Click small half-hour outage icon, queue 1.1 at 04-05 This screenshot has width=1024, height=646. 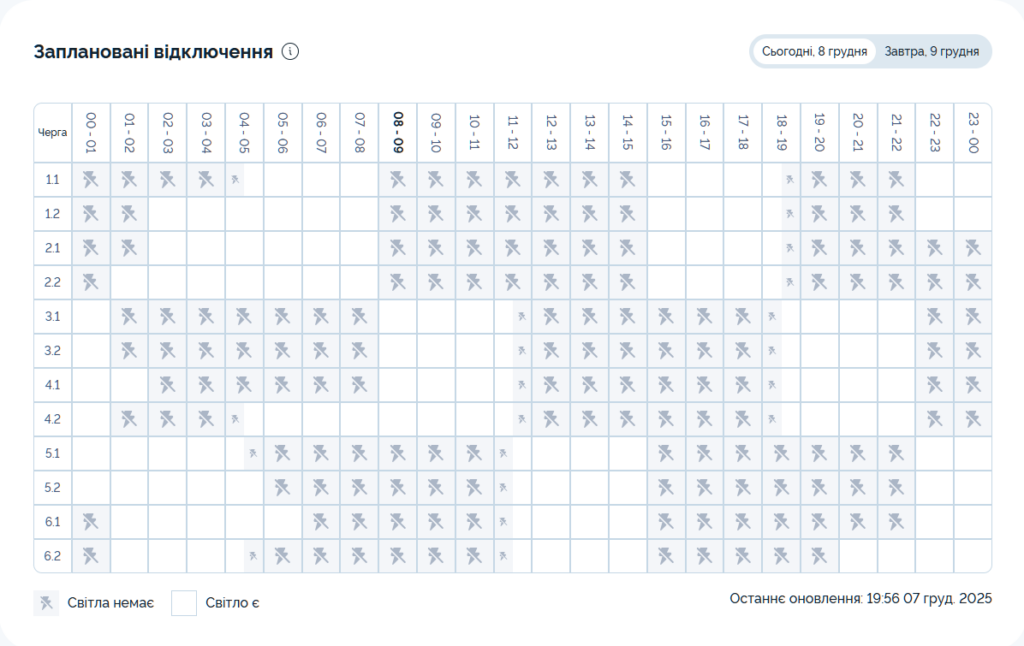(x=236, y=180)
